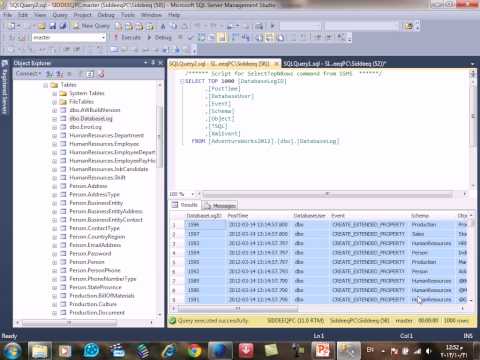Open the Connect dropdown in Object Explorer
480x360 pixels.
tap(28, 74)
